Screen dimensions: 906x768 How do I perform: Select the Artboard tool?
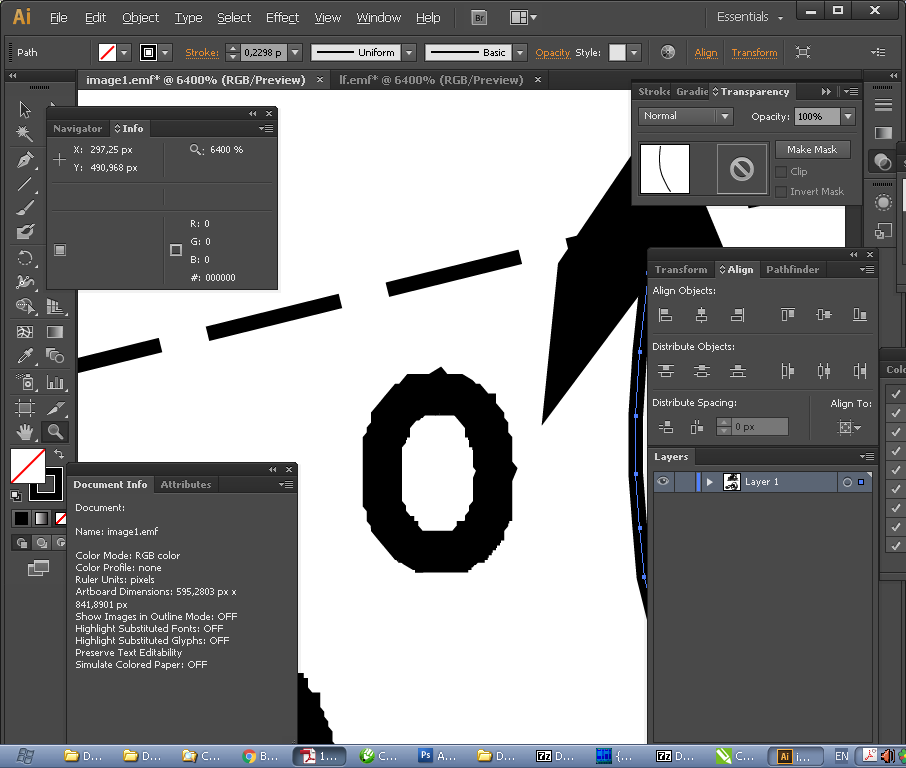point(24,408)
